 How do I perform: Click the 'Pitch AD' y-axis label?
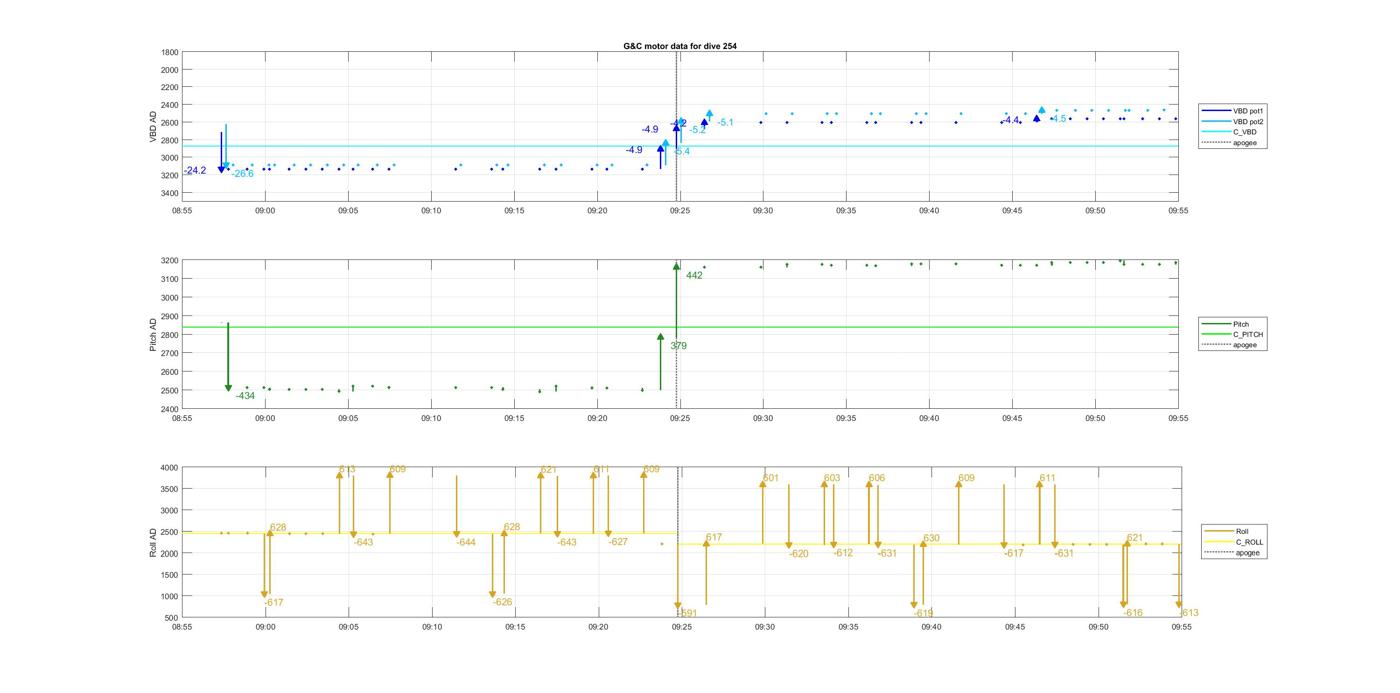(154, 334)
